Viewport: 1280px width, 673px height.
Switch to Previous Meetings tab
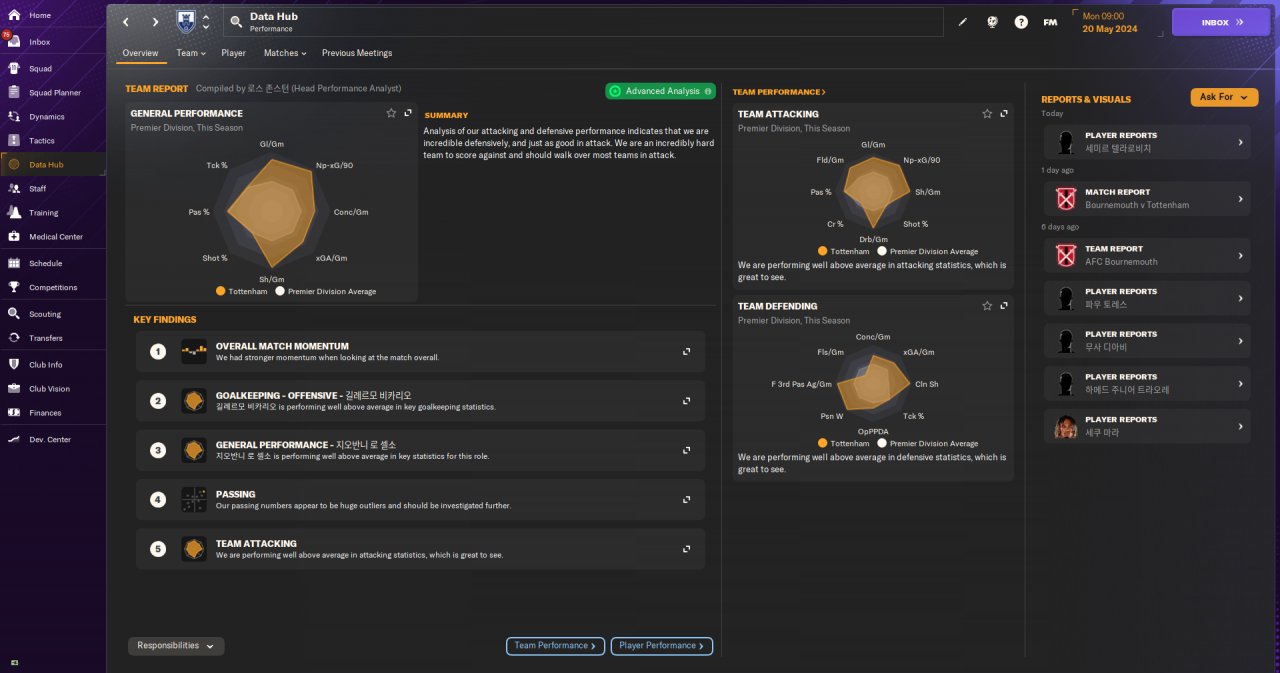coord(357,53)
